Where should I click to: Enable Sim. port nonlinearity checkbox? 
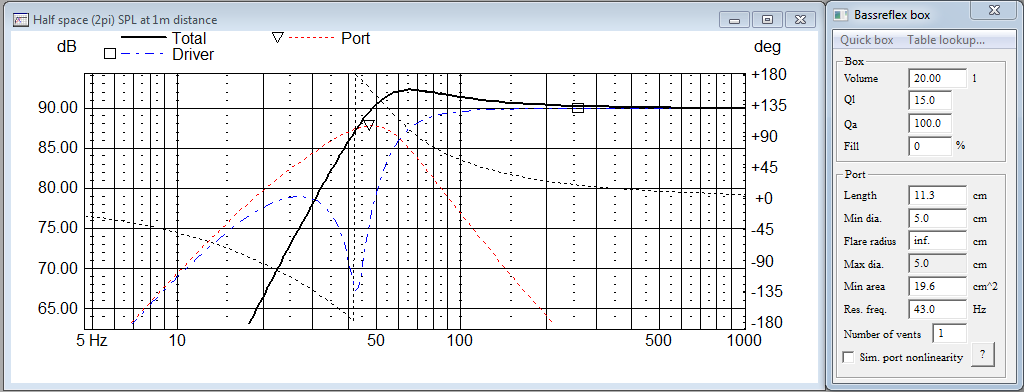click(x=848, y=357)
